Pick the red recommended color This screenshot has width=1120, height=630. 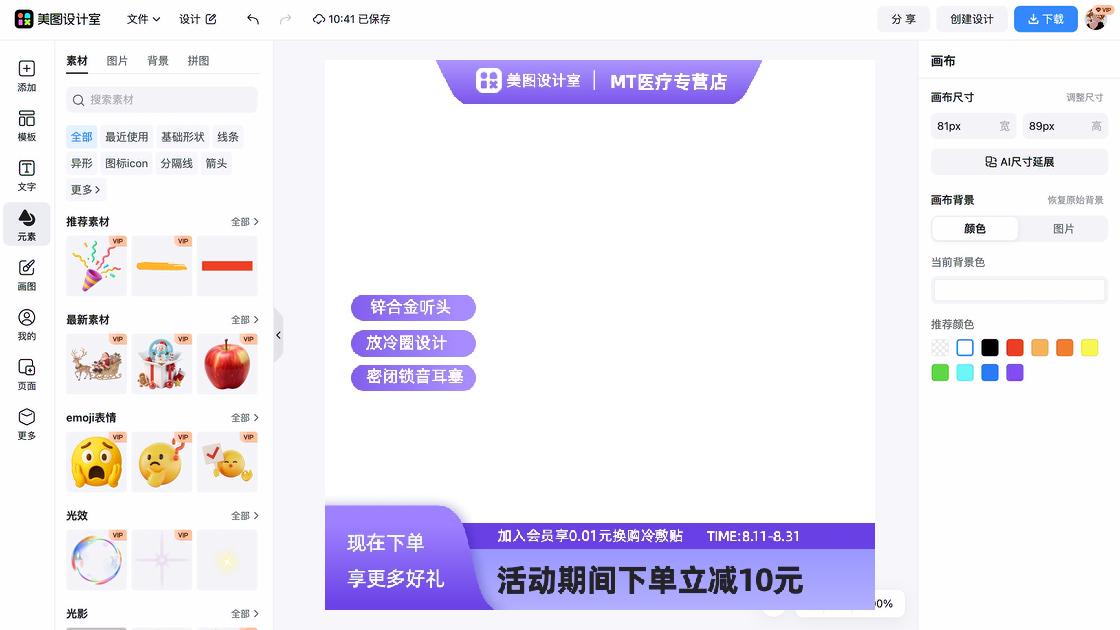point(1014,348)
